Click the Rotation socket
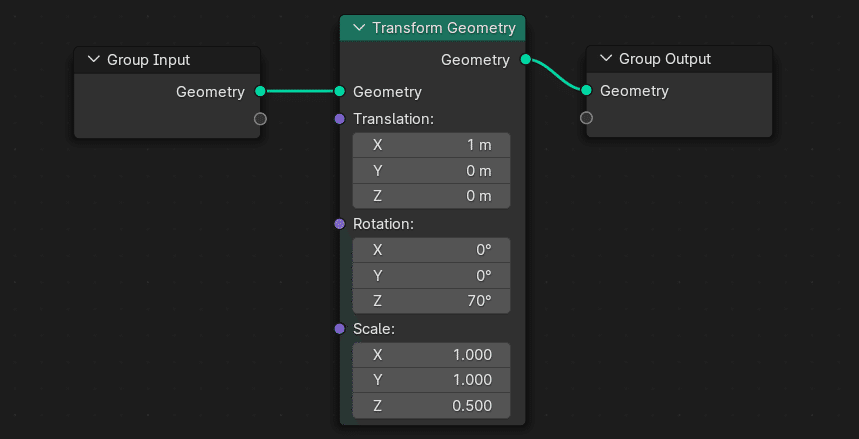 pyautogui.click(x=340, y=224)
